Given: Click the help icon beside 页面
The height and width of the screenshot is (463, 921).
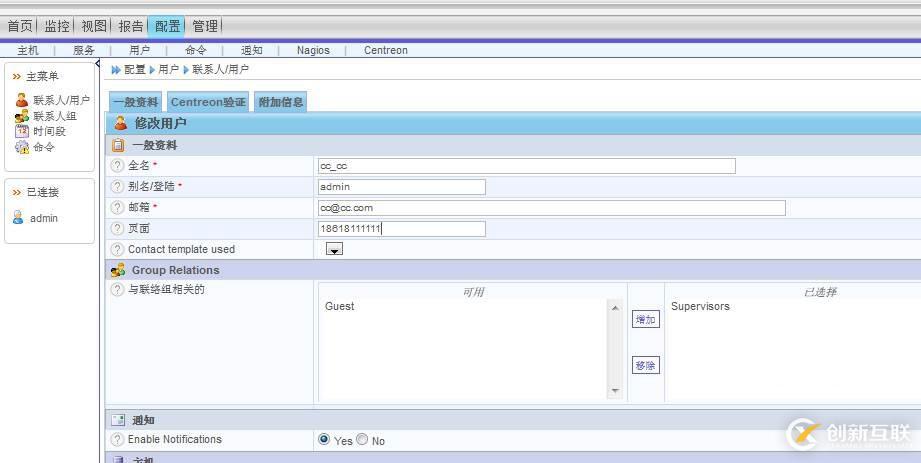Looking at the screenshot, I should 117,228.
